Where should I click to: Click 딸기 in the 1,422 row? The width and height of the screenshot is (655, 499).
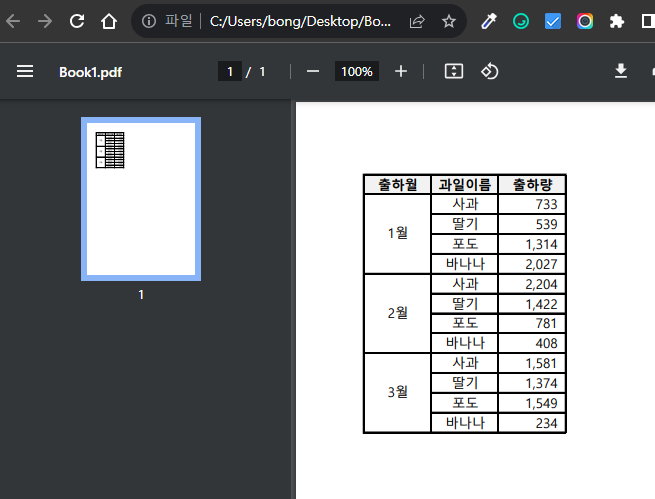coord(465,304)
